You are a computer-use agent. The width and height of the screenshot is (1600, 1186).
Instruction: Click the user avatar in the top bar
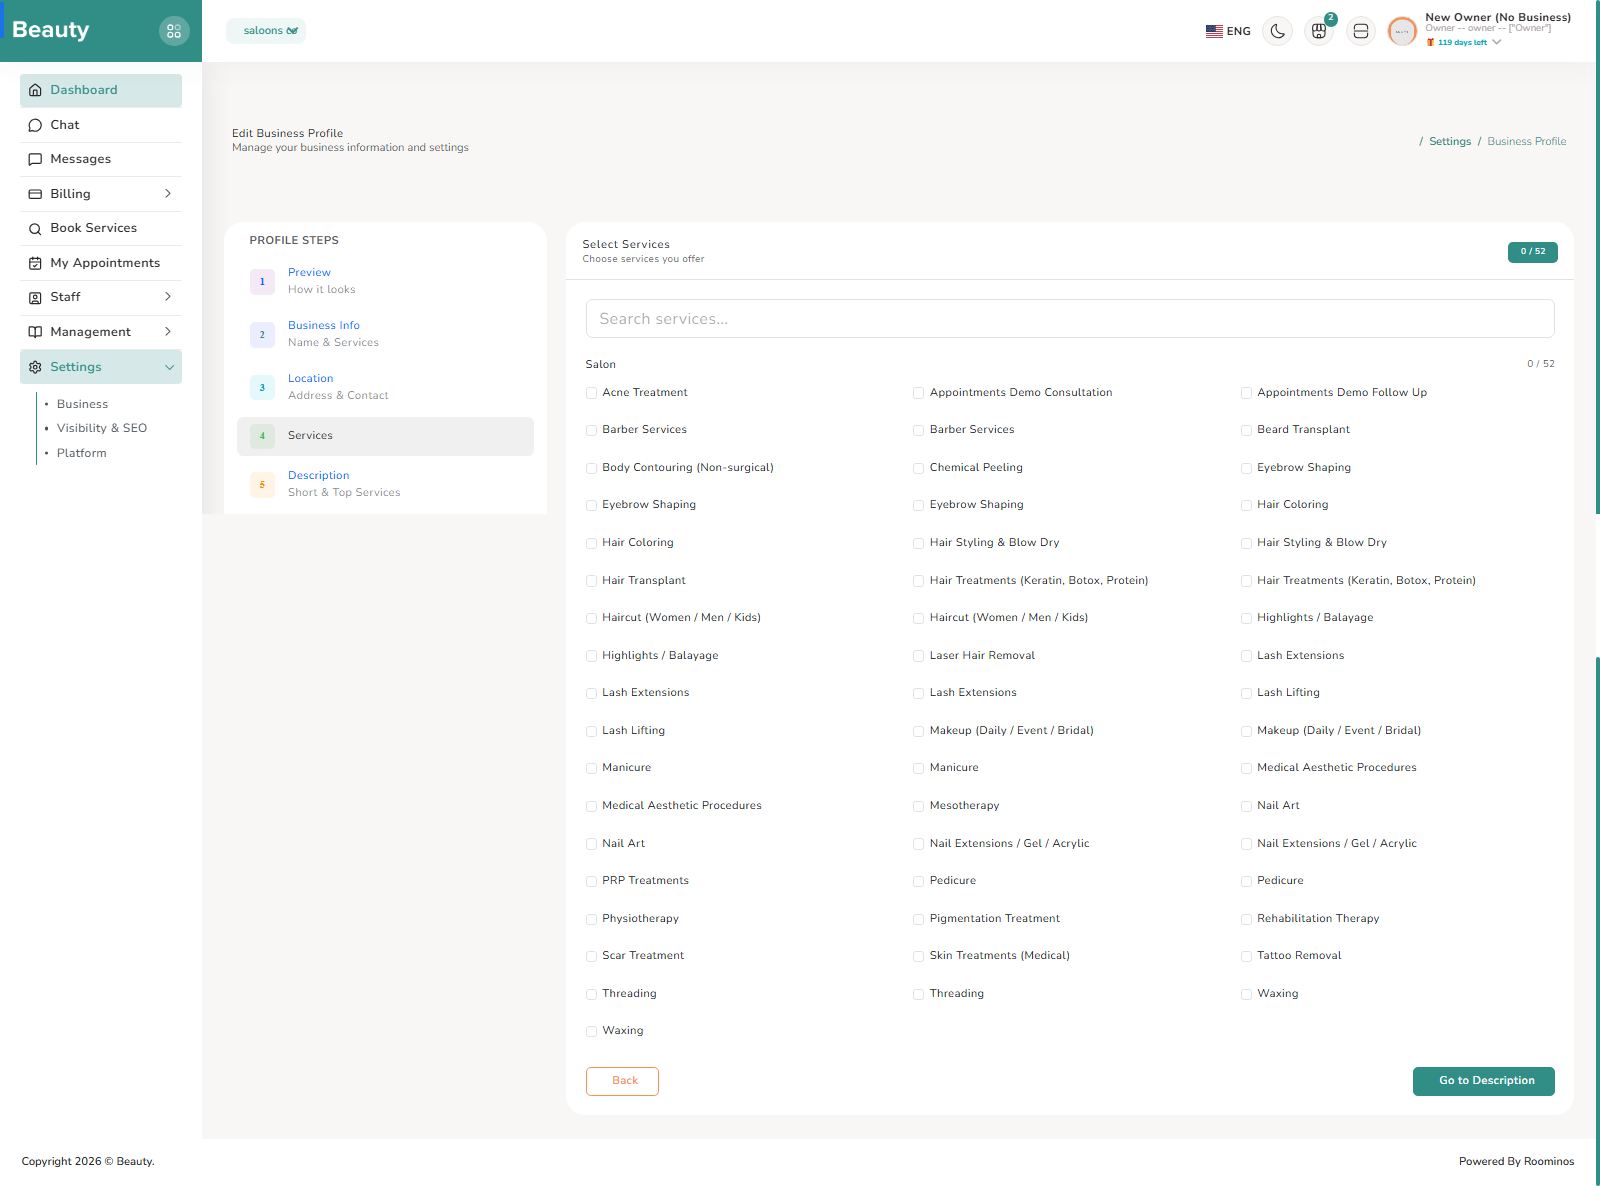pyautogui.click(x=1402, y=31)
